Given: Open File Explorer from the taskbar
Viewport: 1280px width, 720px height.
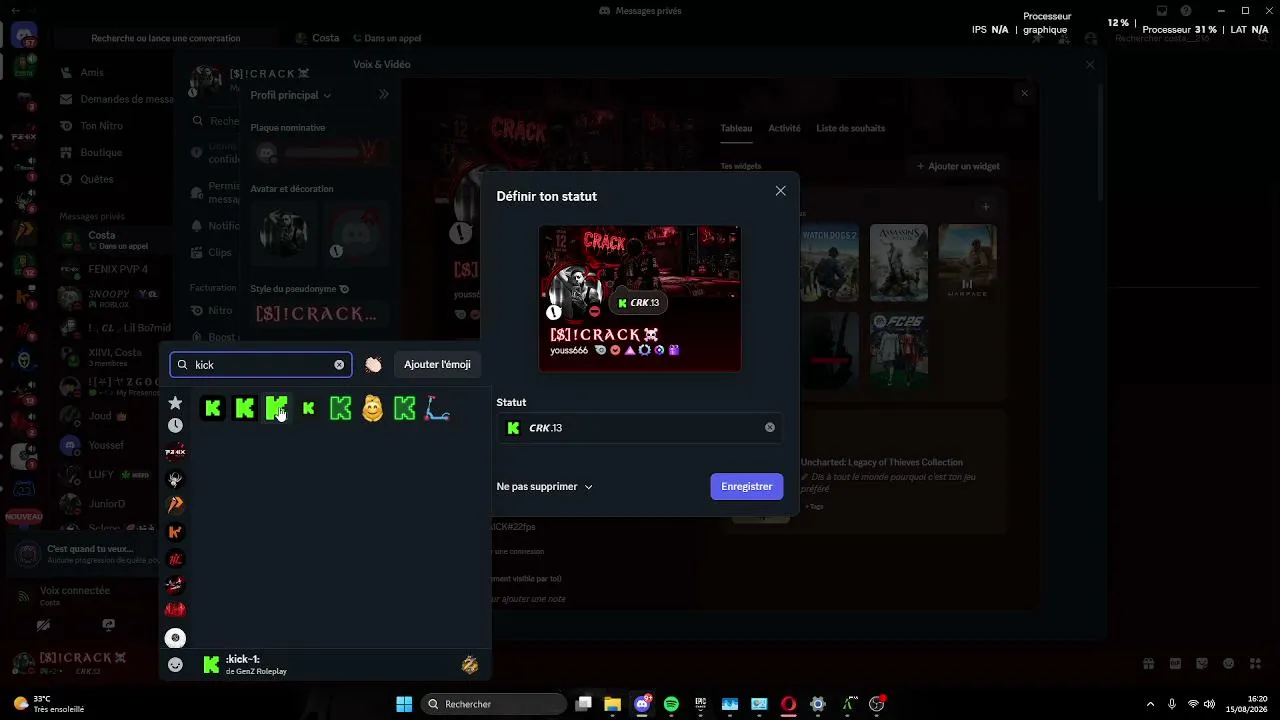Looking at the screenshot, I should coord(613,704).
